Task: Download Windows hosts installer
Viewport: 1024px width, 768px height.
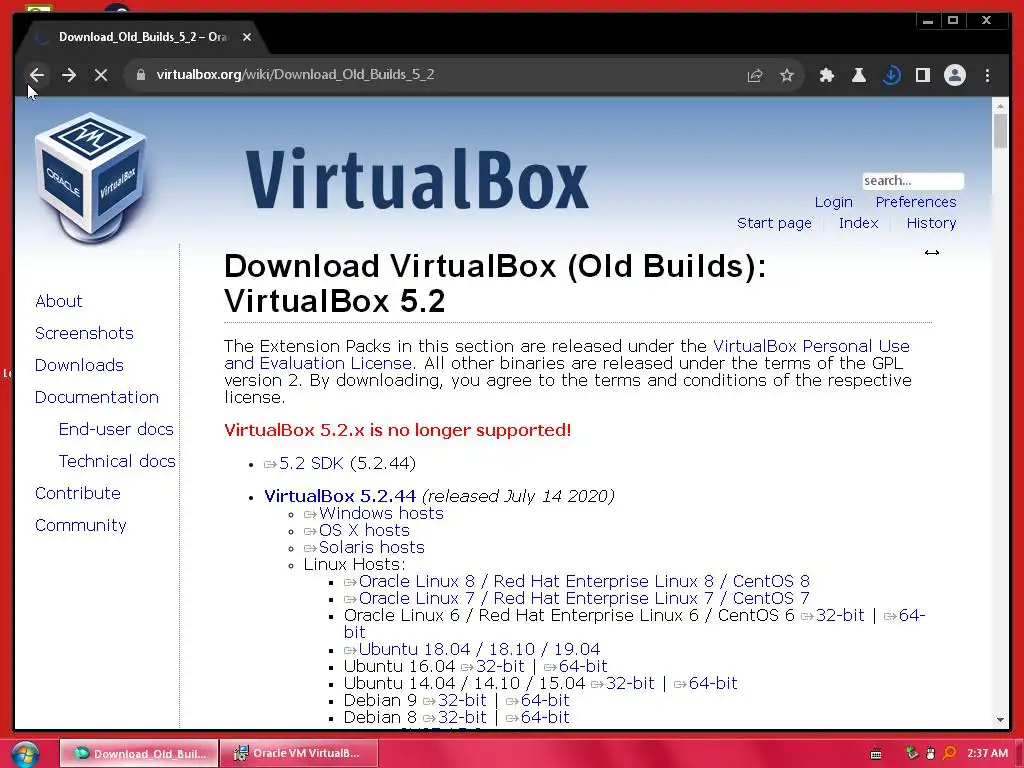Action: point(381,513)
